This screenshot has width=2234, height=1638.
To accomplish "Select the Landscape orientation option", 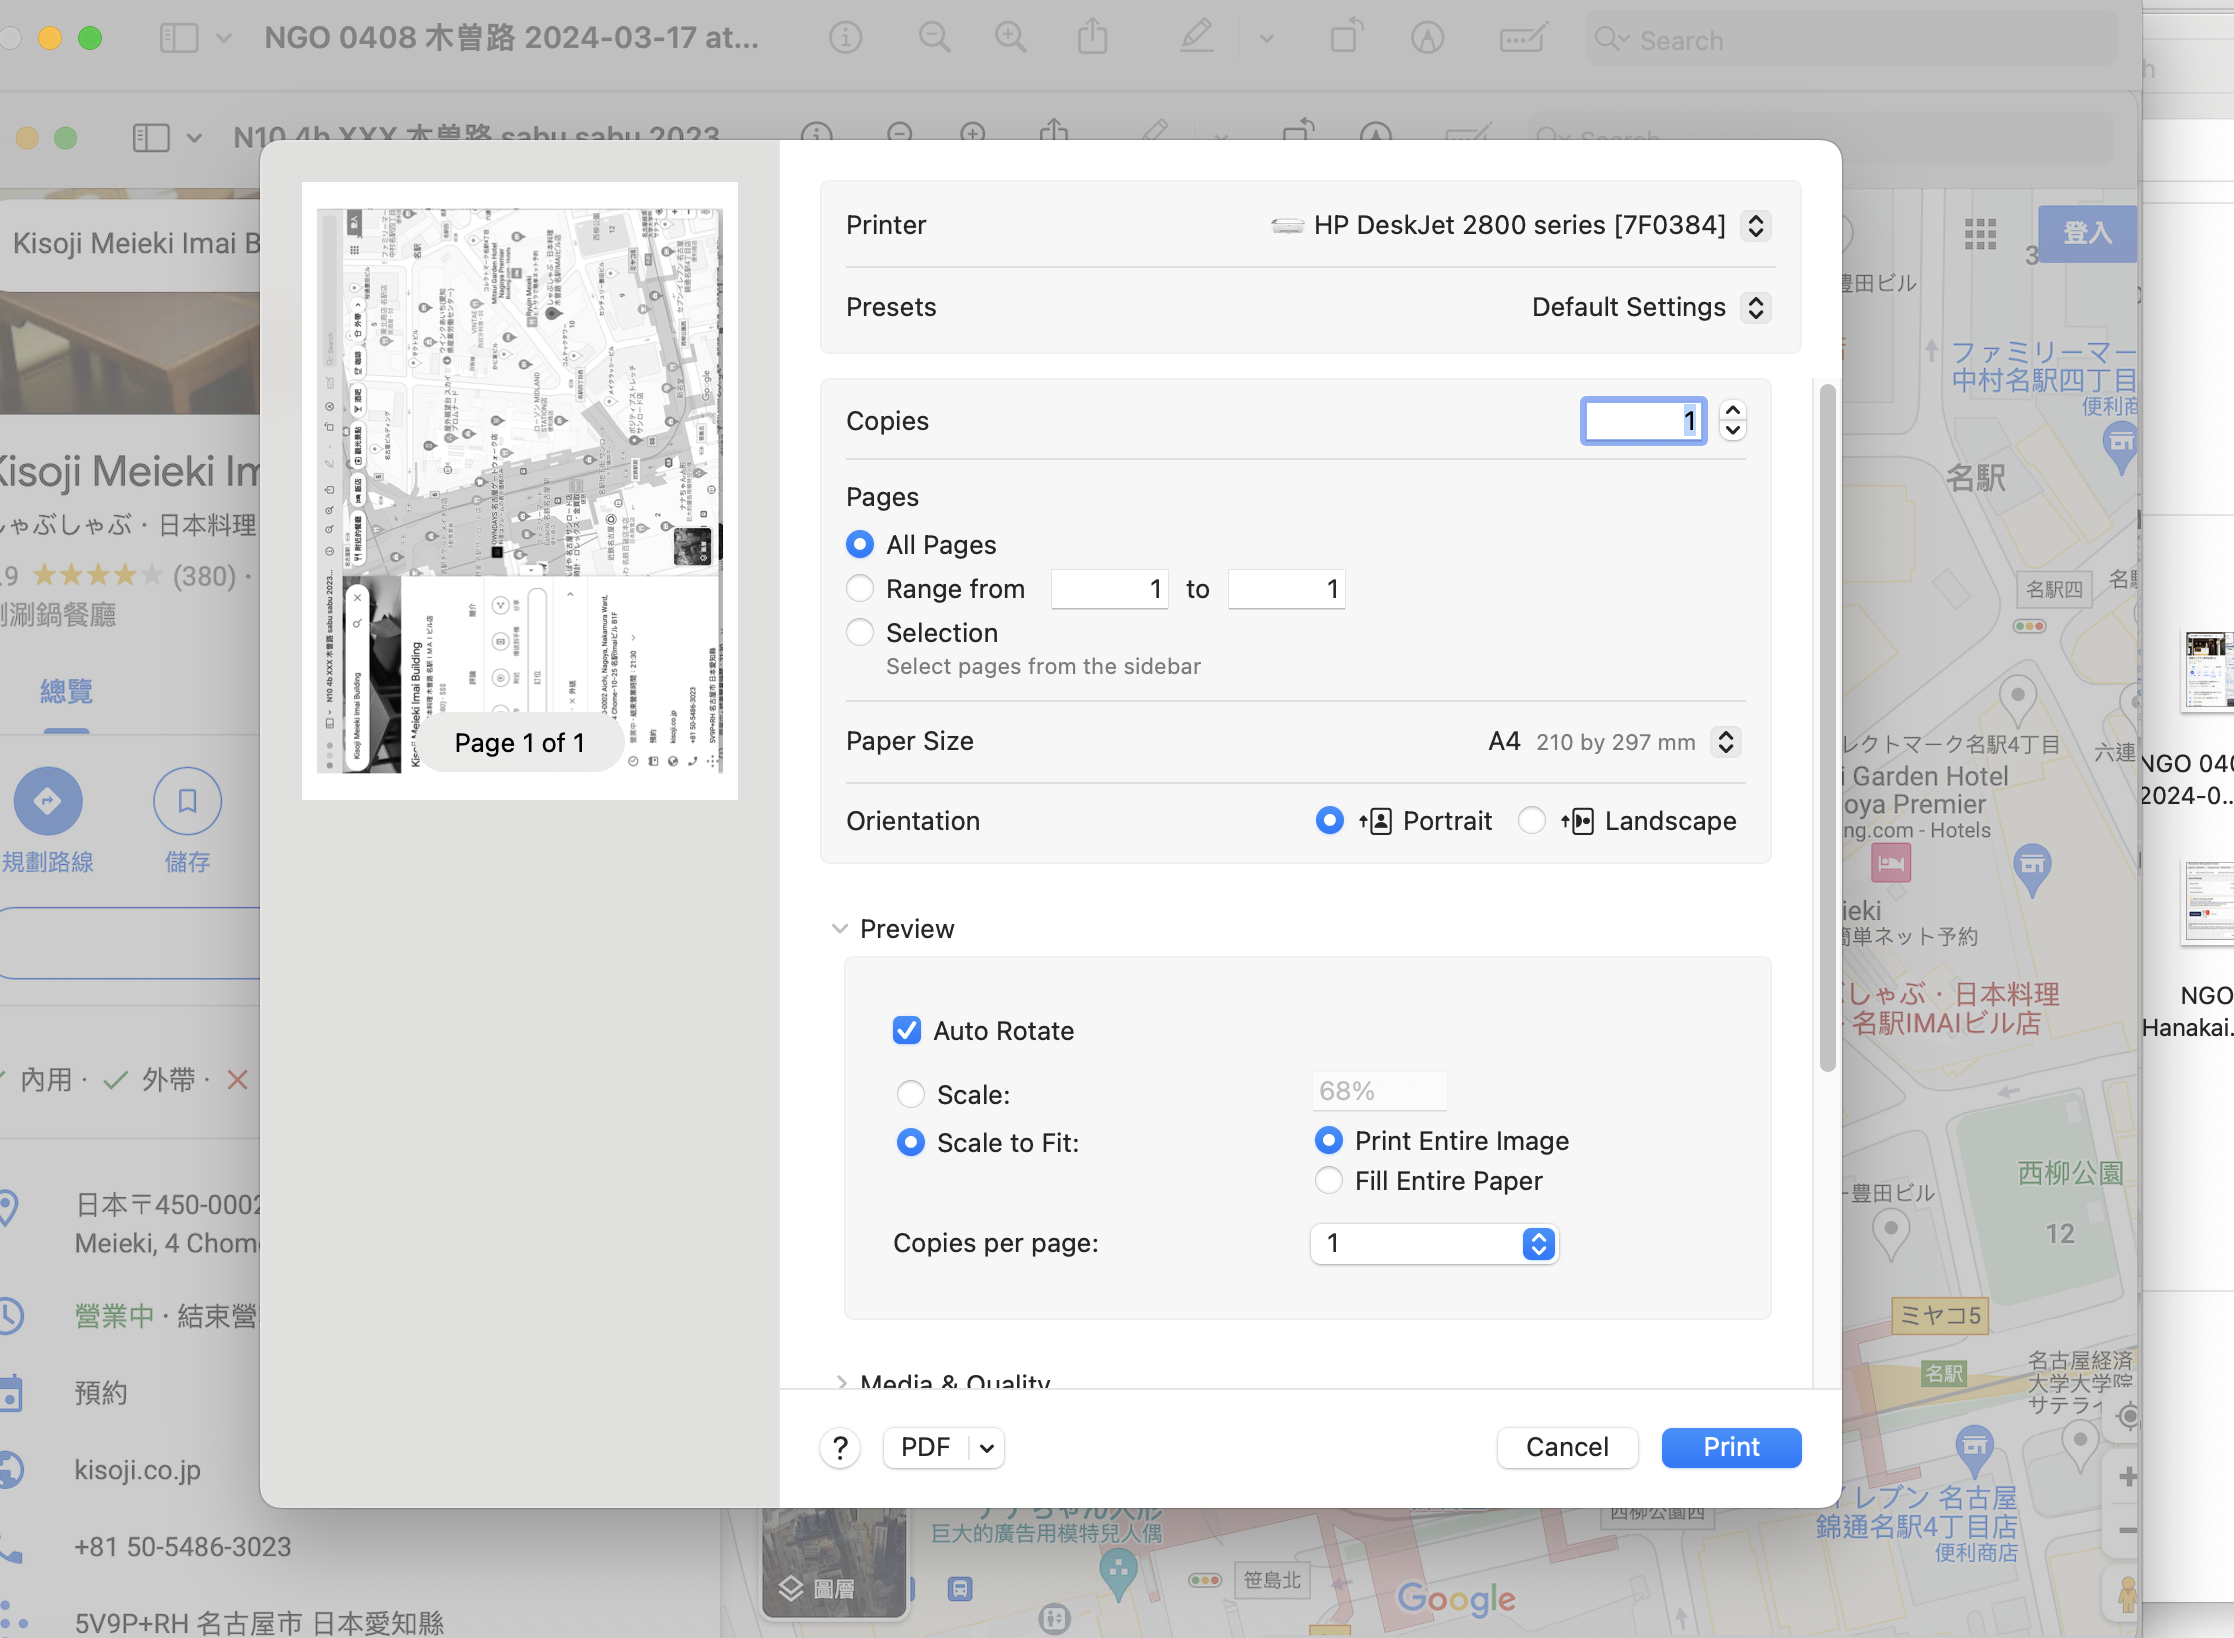I will 1532,821.
